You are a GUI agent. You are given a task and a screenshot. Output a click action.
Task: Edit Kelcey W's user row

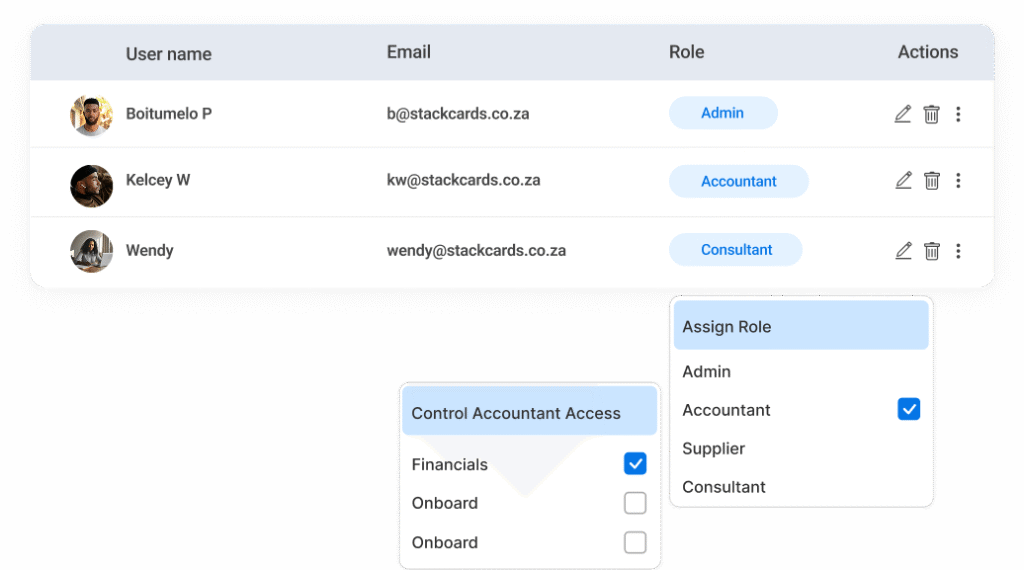(903, 181)
